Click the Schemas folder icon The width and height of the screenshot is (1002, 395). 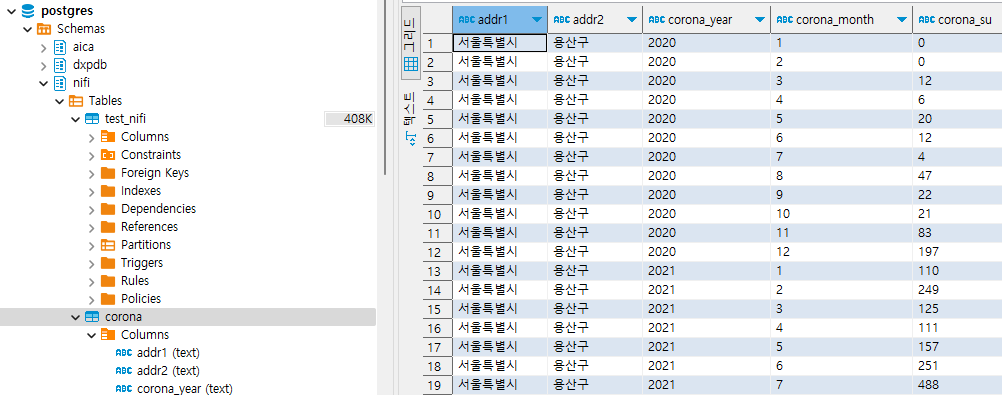tap(44, 29)
